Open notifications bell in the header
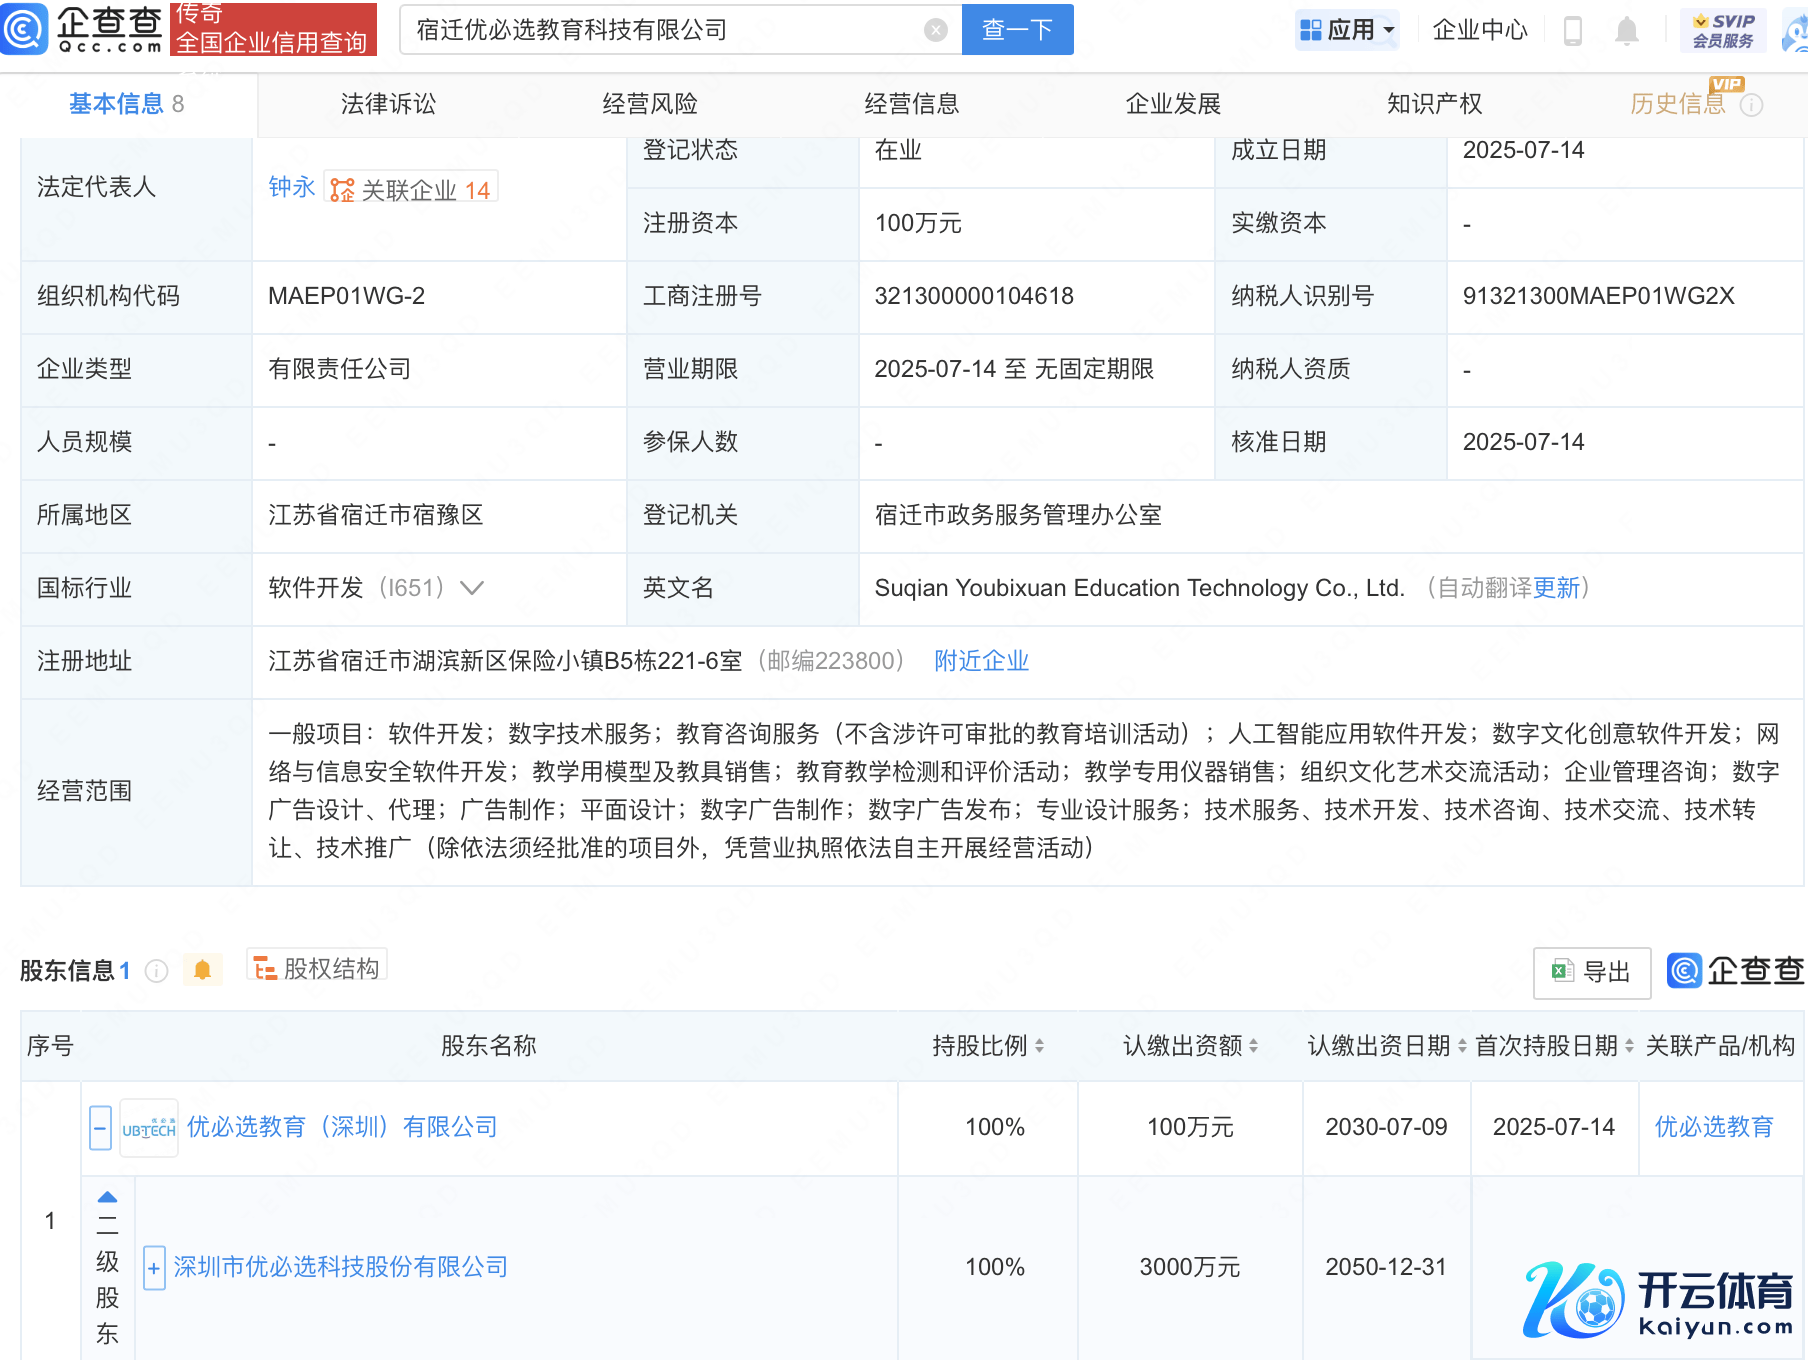The image size is (1808, 1360). (1626, 31)
